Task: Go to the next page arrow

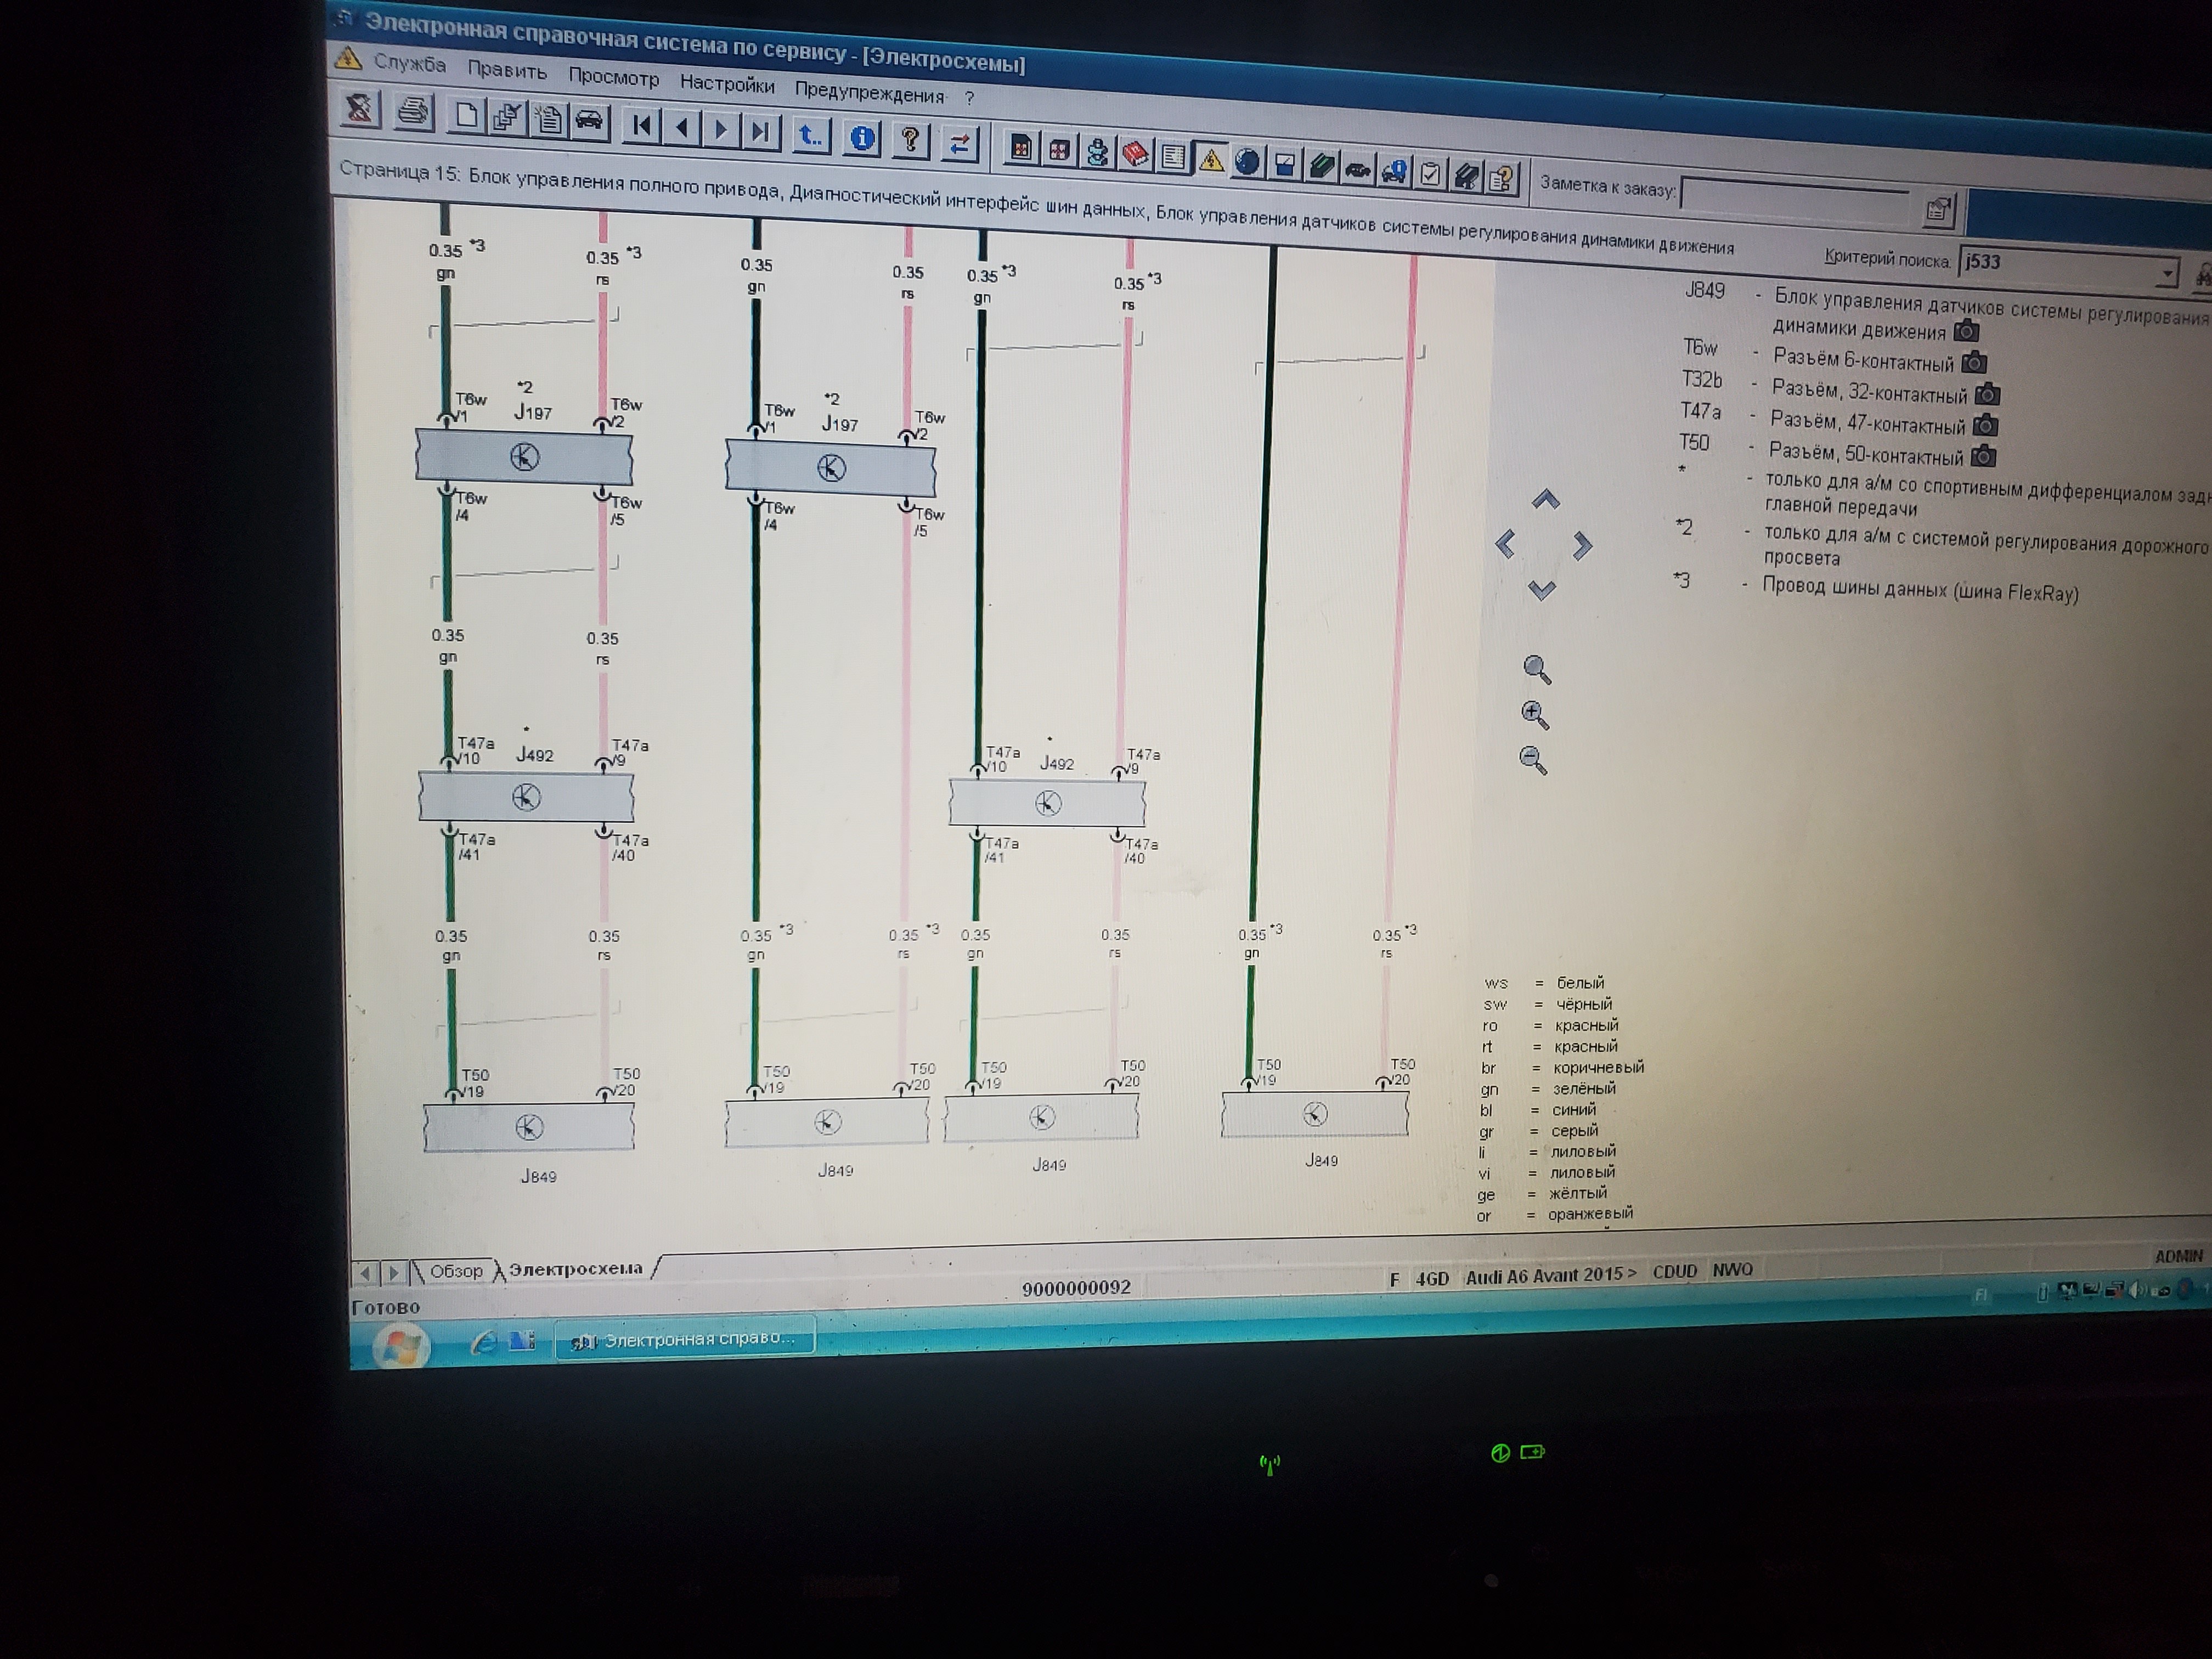Action: pyautogui.click(x=722, y=131)
